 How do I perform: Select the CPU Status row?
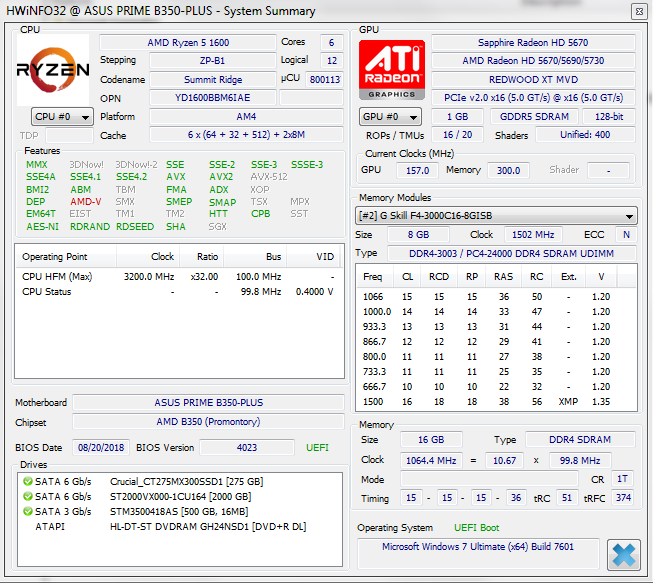[x=179, y=292]
